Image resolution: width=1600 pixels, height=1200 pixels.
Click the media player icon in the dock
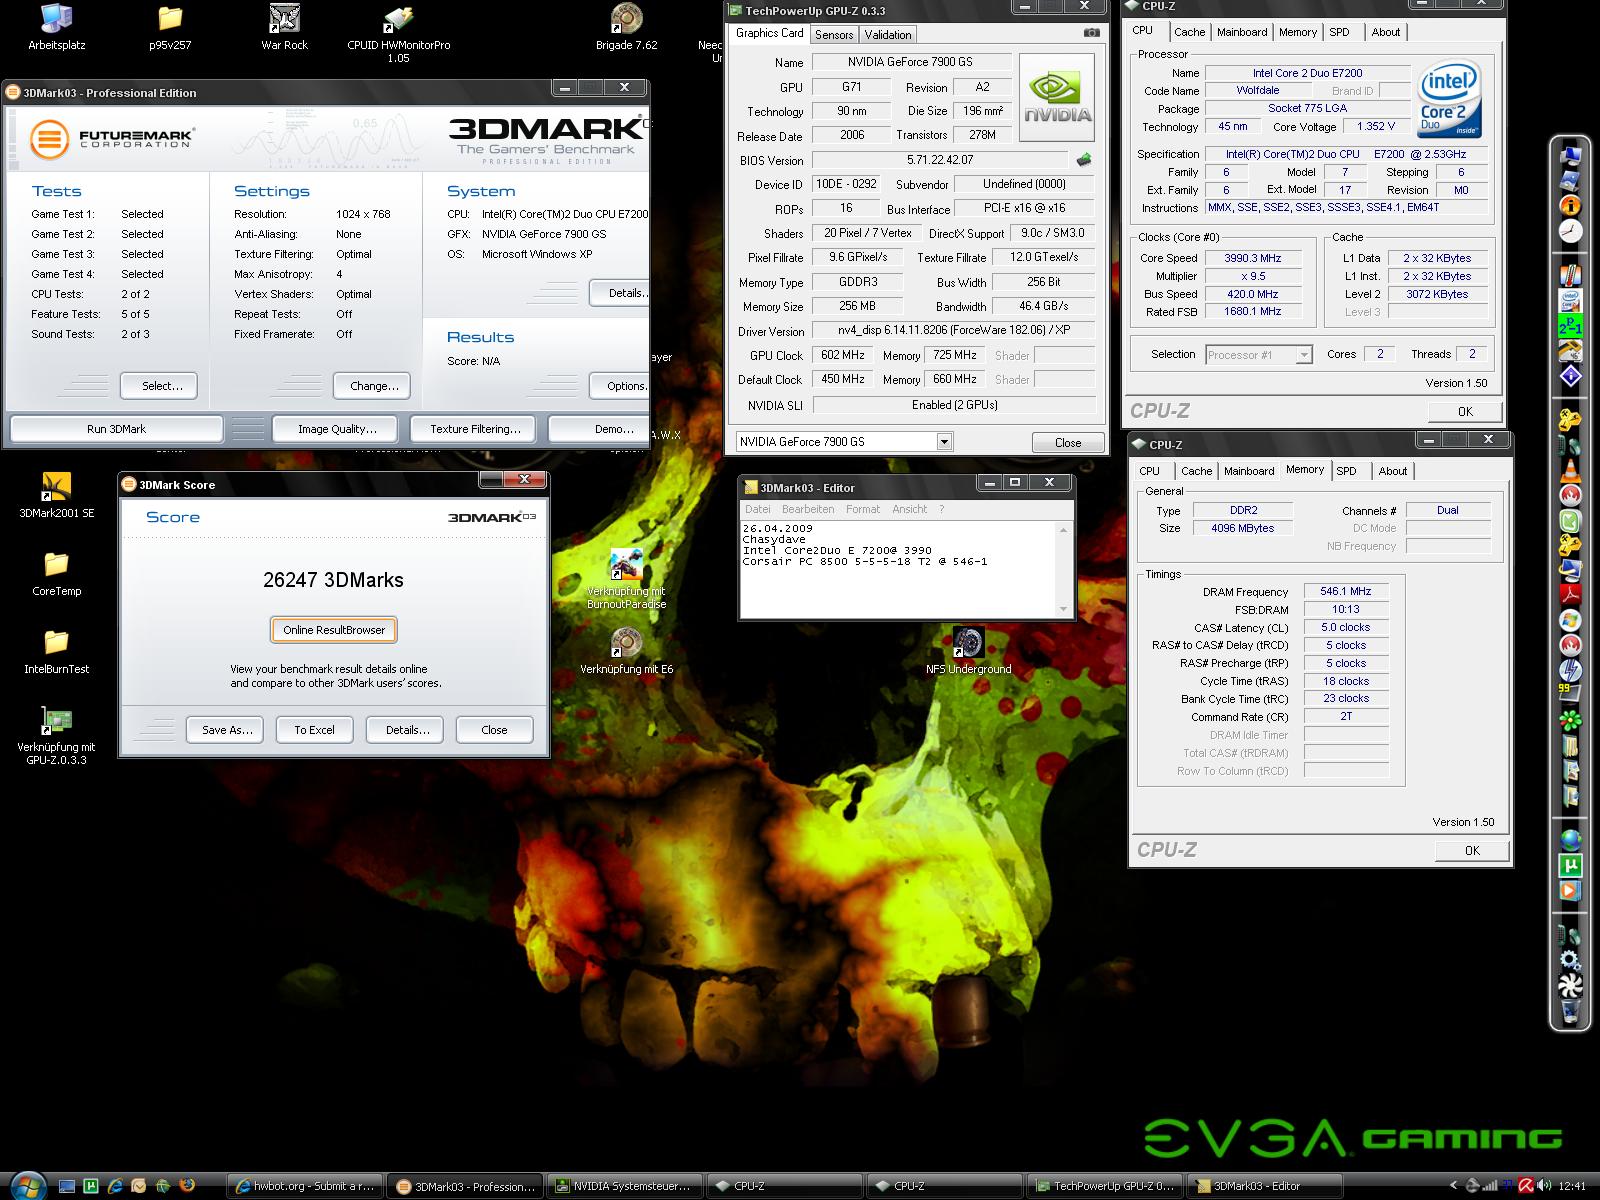1570,890
